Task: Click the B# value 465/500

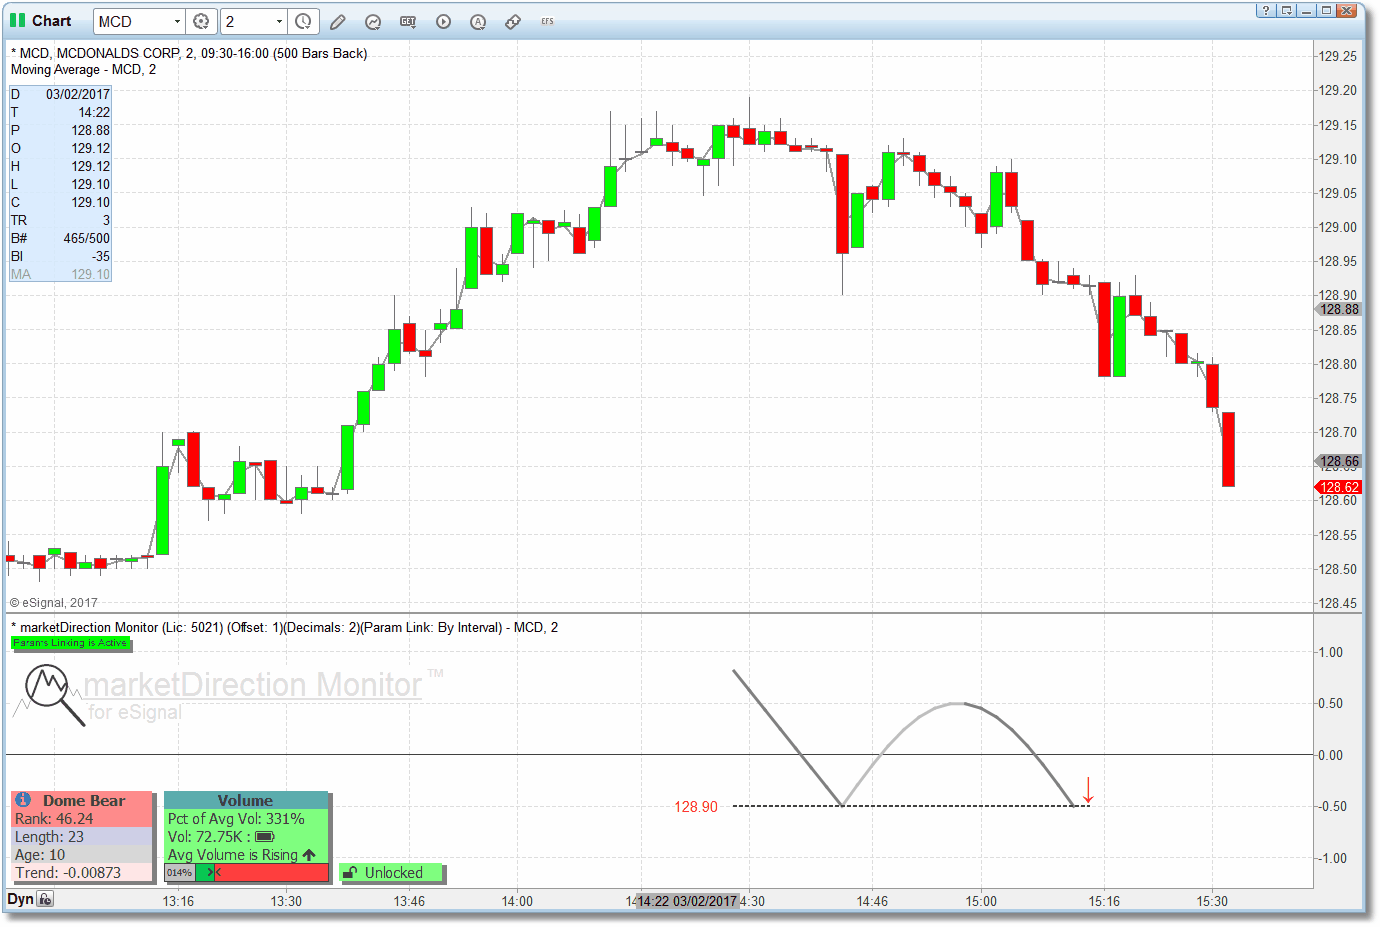Action: point(86,239)
